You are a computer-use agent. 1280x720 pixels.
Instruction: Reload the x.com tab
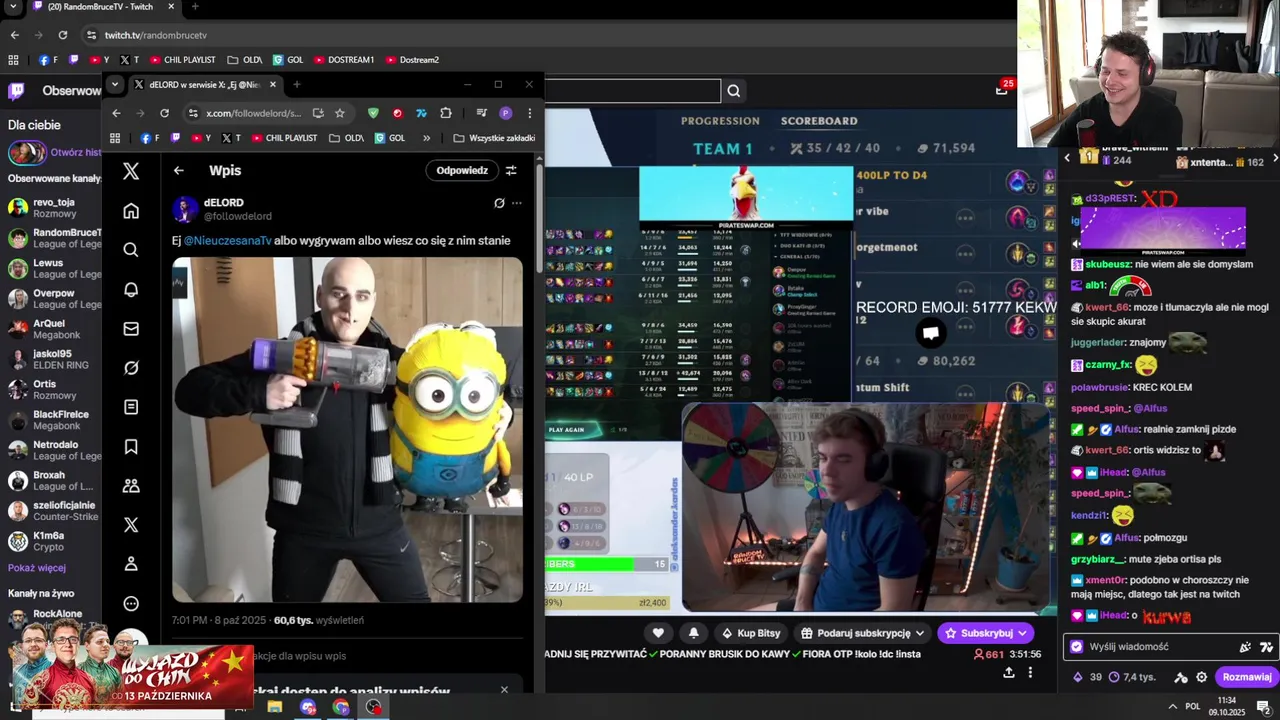(x=164, y=113)
